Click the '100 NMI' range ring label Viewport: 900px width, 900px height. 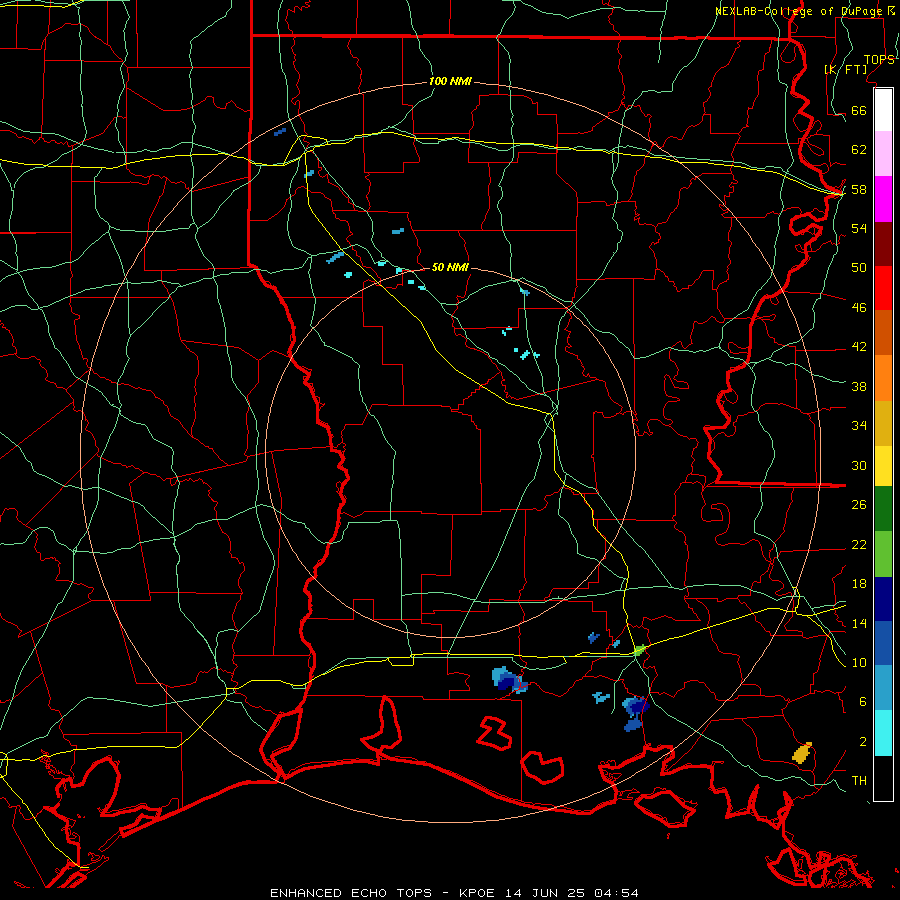coord(450,81)
